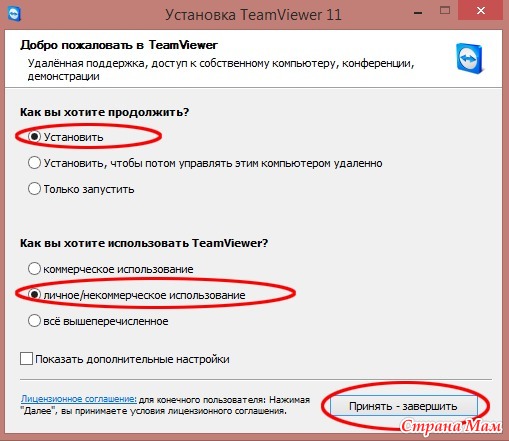Click the "Как вы хотите использовать TeamViewer?" heading
This screenshot has height=441, width=509.
144,243
